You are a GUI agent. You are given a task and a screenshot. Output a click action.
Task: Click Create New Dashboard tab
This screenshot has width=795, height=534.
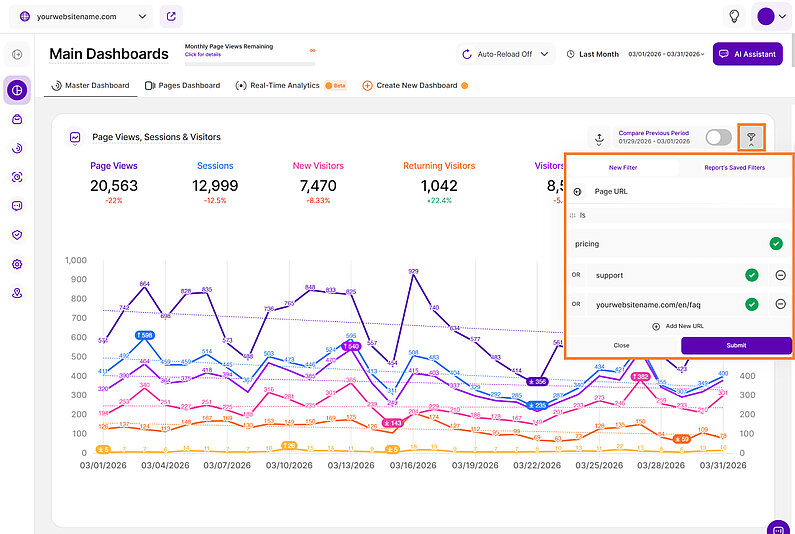click(x=415, y=86)
